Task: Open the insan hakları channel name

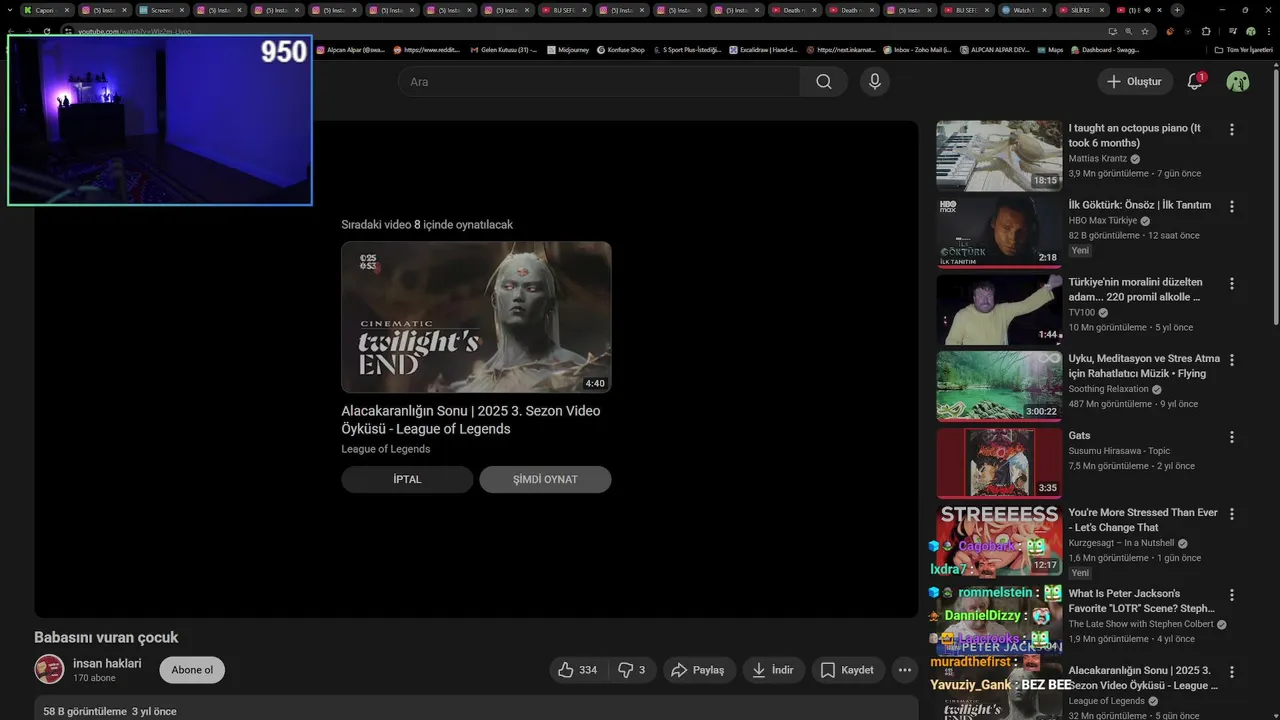Action: 107,663
